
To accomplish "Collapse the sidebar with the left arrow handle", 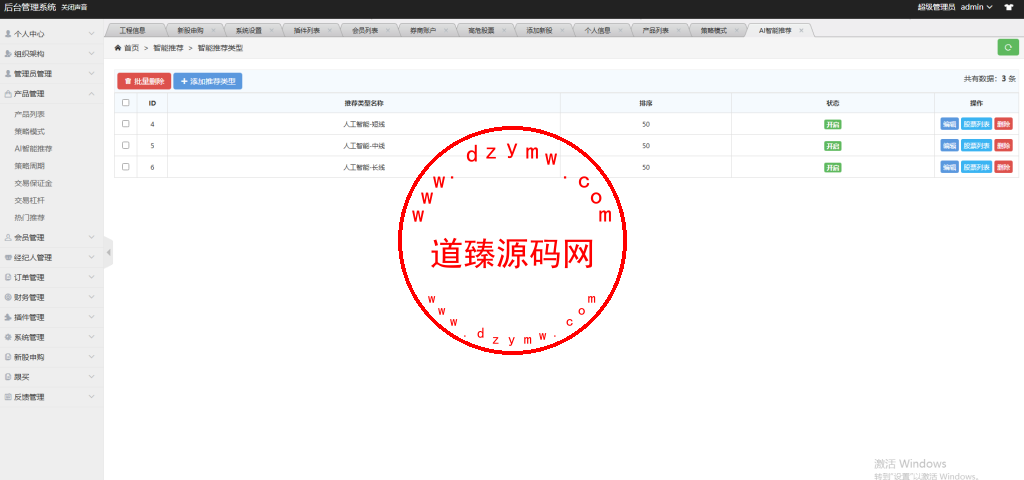I will pyautogui.click(x=108, y=252).
